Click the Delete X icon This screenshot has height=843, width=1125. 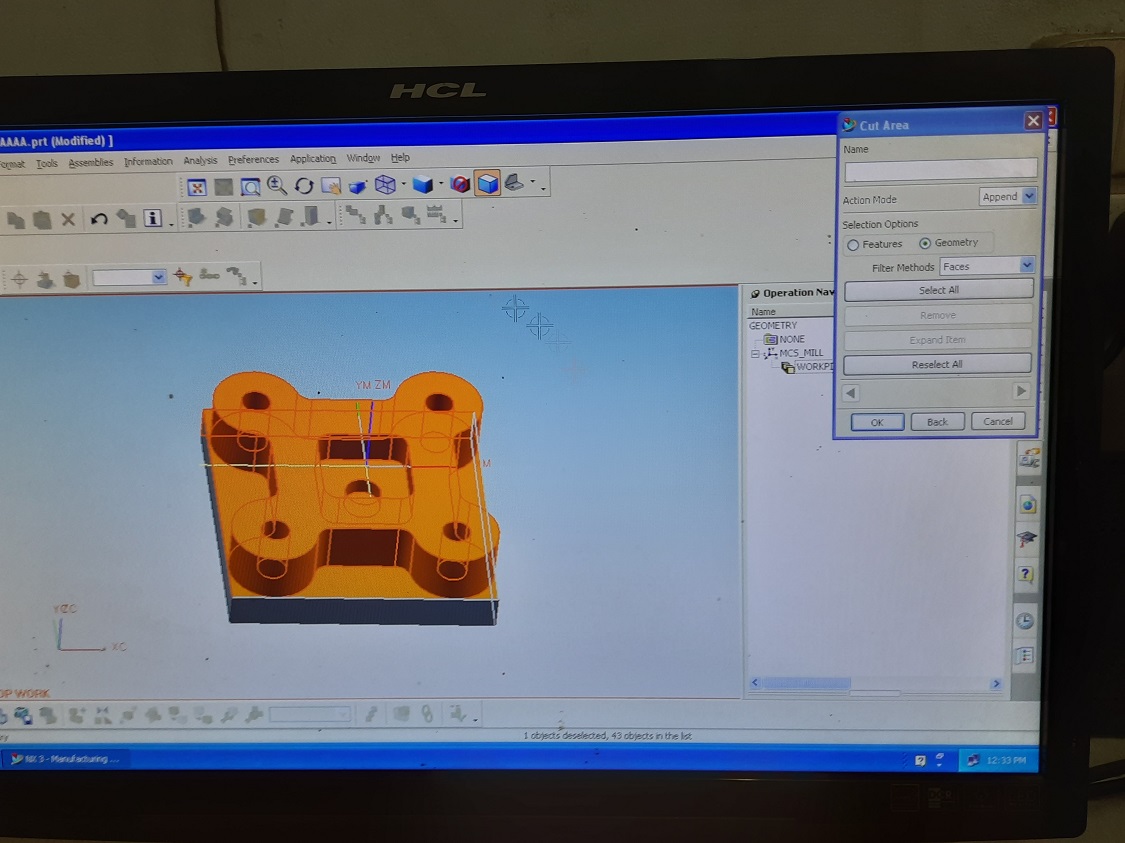pos(68,219)
